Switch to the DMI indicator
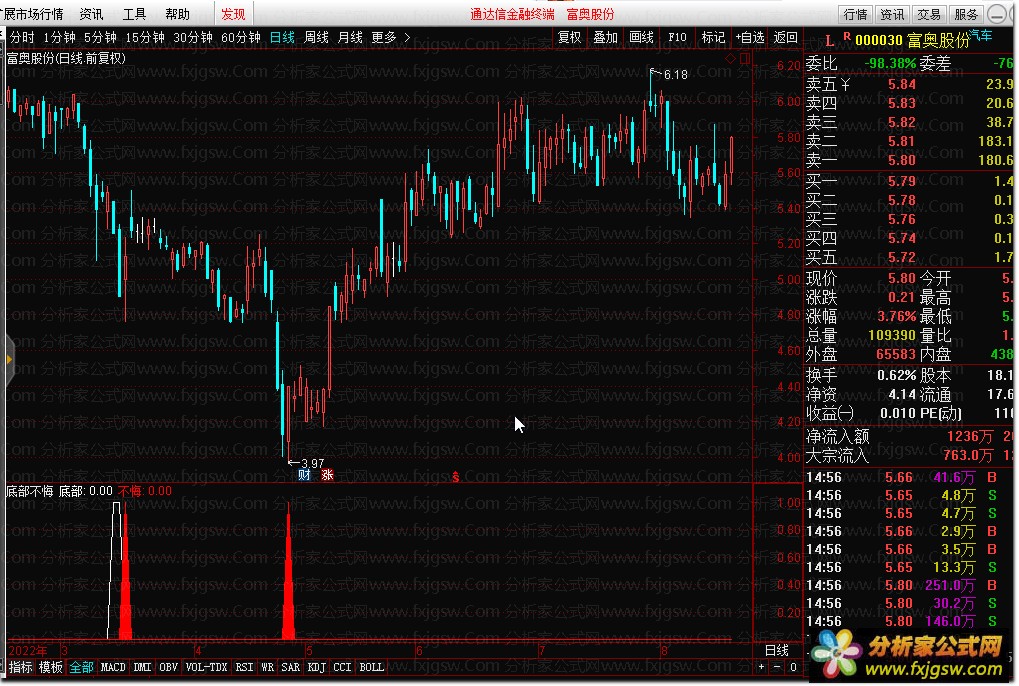Viewport: 1019px width, 686px height. pos(142,667)
